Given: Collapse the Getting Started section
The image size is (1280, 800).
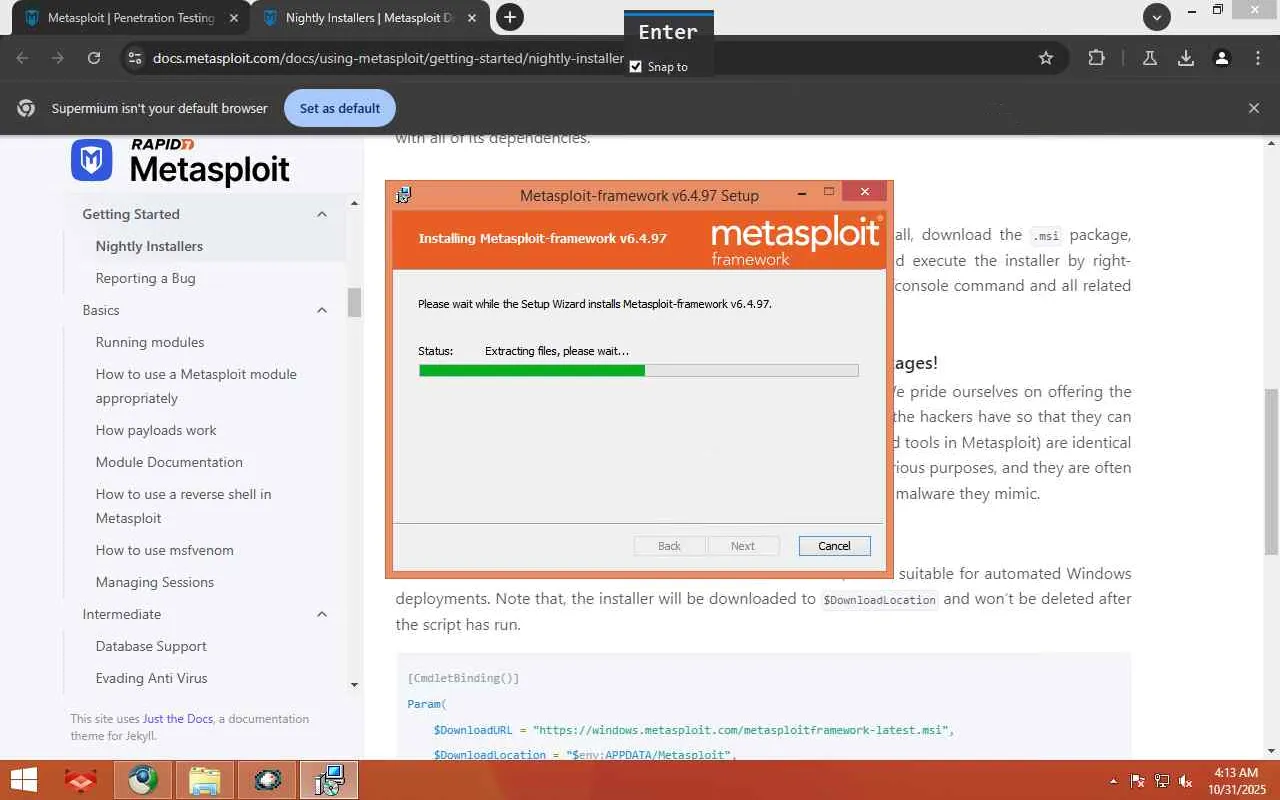Looking at the screenshot, I should click(x=322, y=214).
